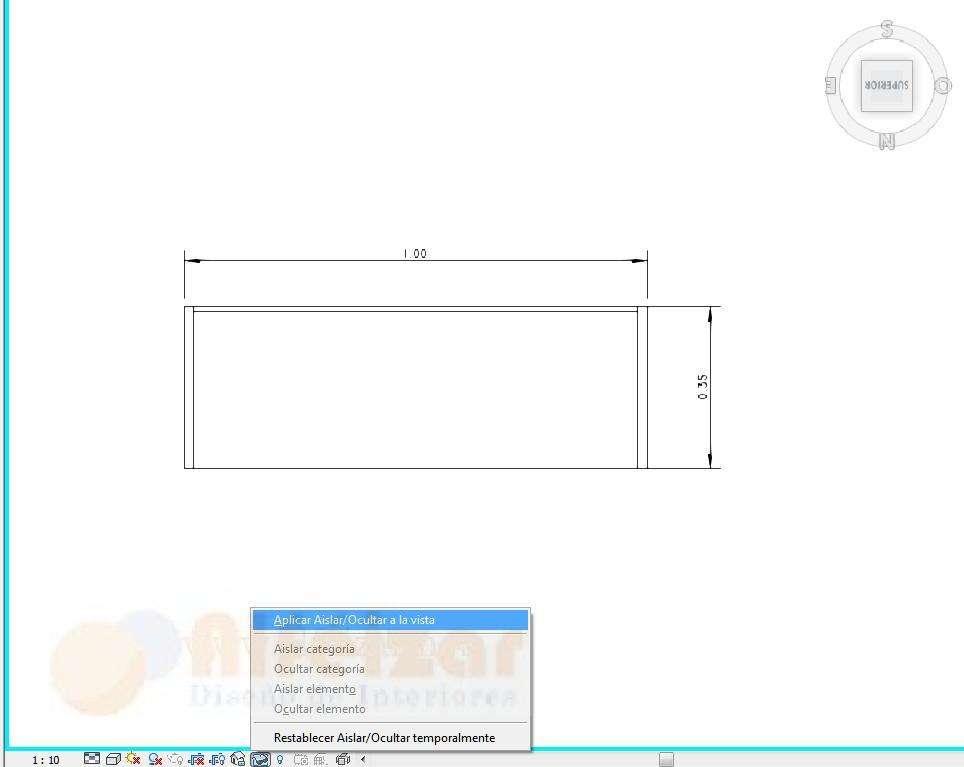
Task: Click the small arrow after the view control icons
Action: pyautogui.click(x=363, y=759)
